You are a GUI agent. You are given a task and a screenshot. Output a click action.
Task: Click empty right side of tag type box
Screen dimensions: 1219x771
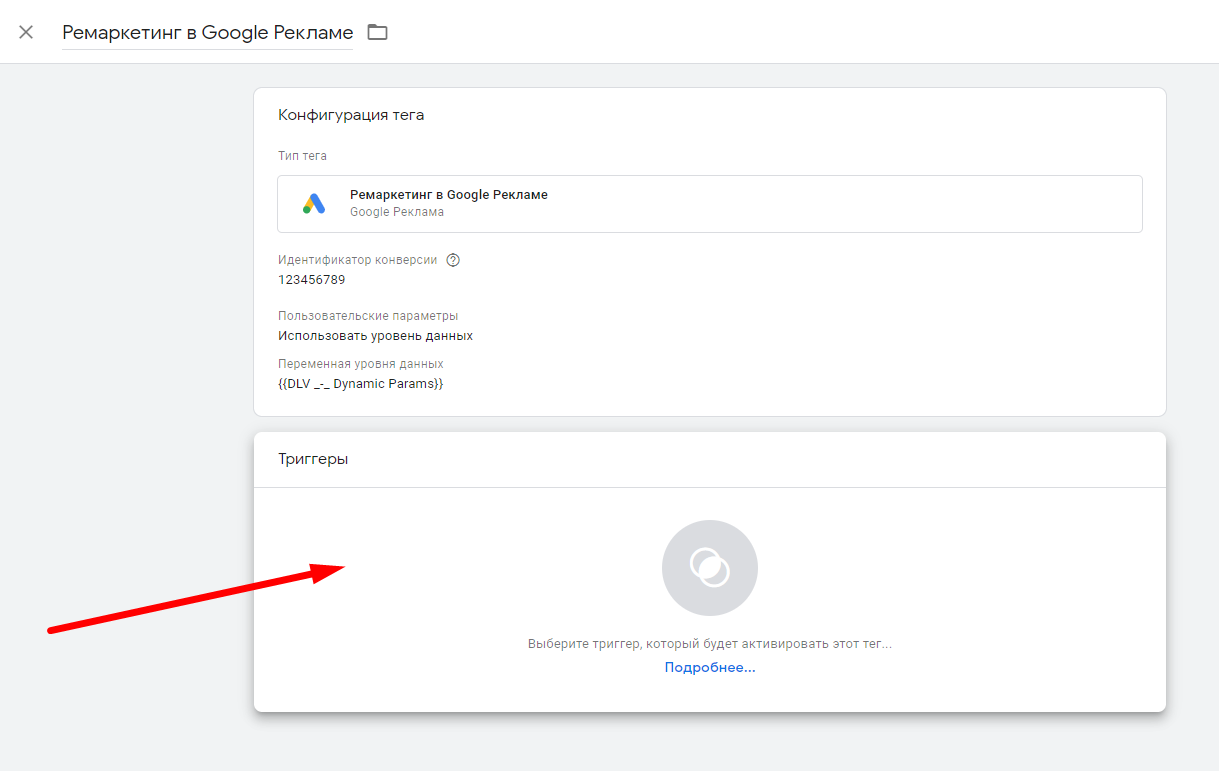pyautogui.click(x=900, y=204)
